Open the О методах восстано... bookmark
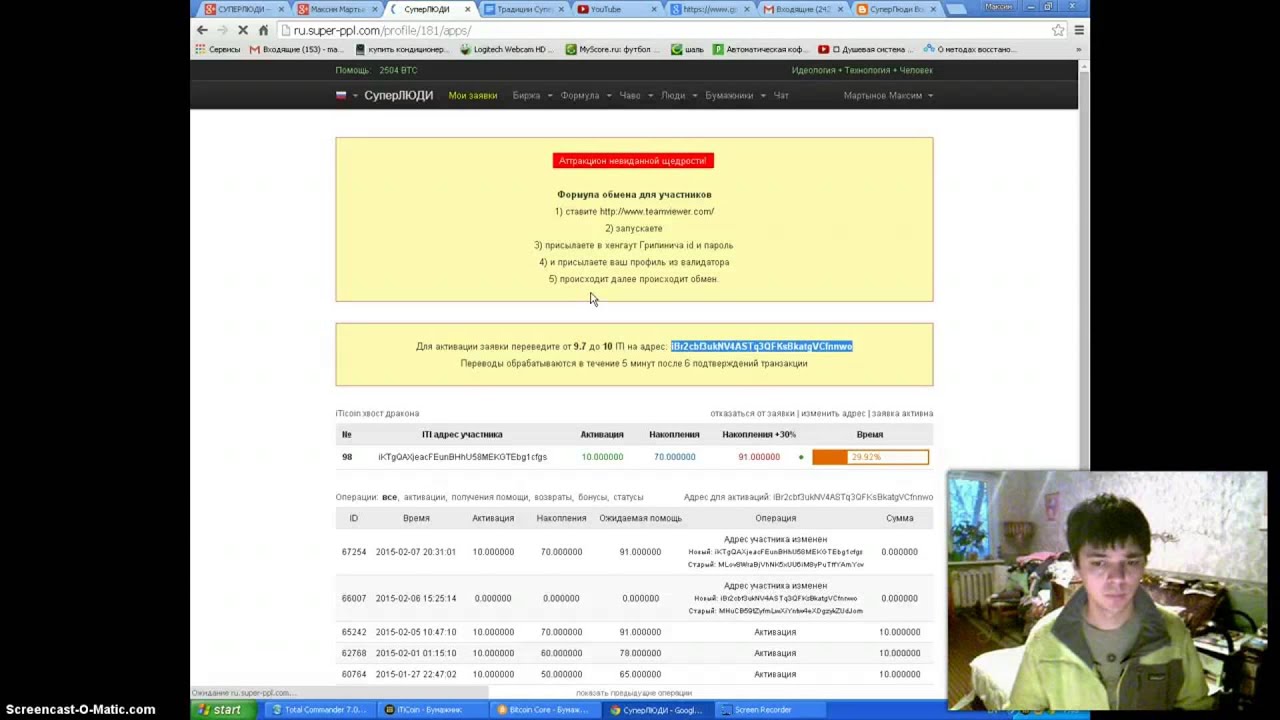The width and height of the screenshot is (1280, 720). click(x=970, y=49)
